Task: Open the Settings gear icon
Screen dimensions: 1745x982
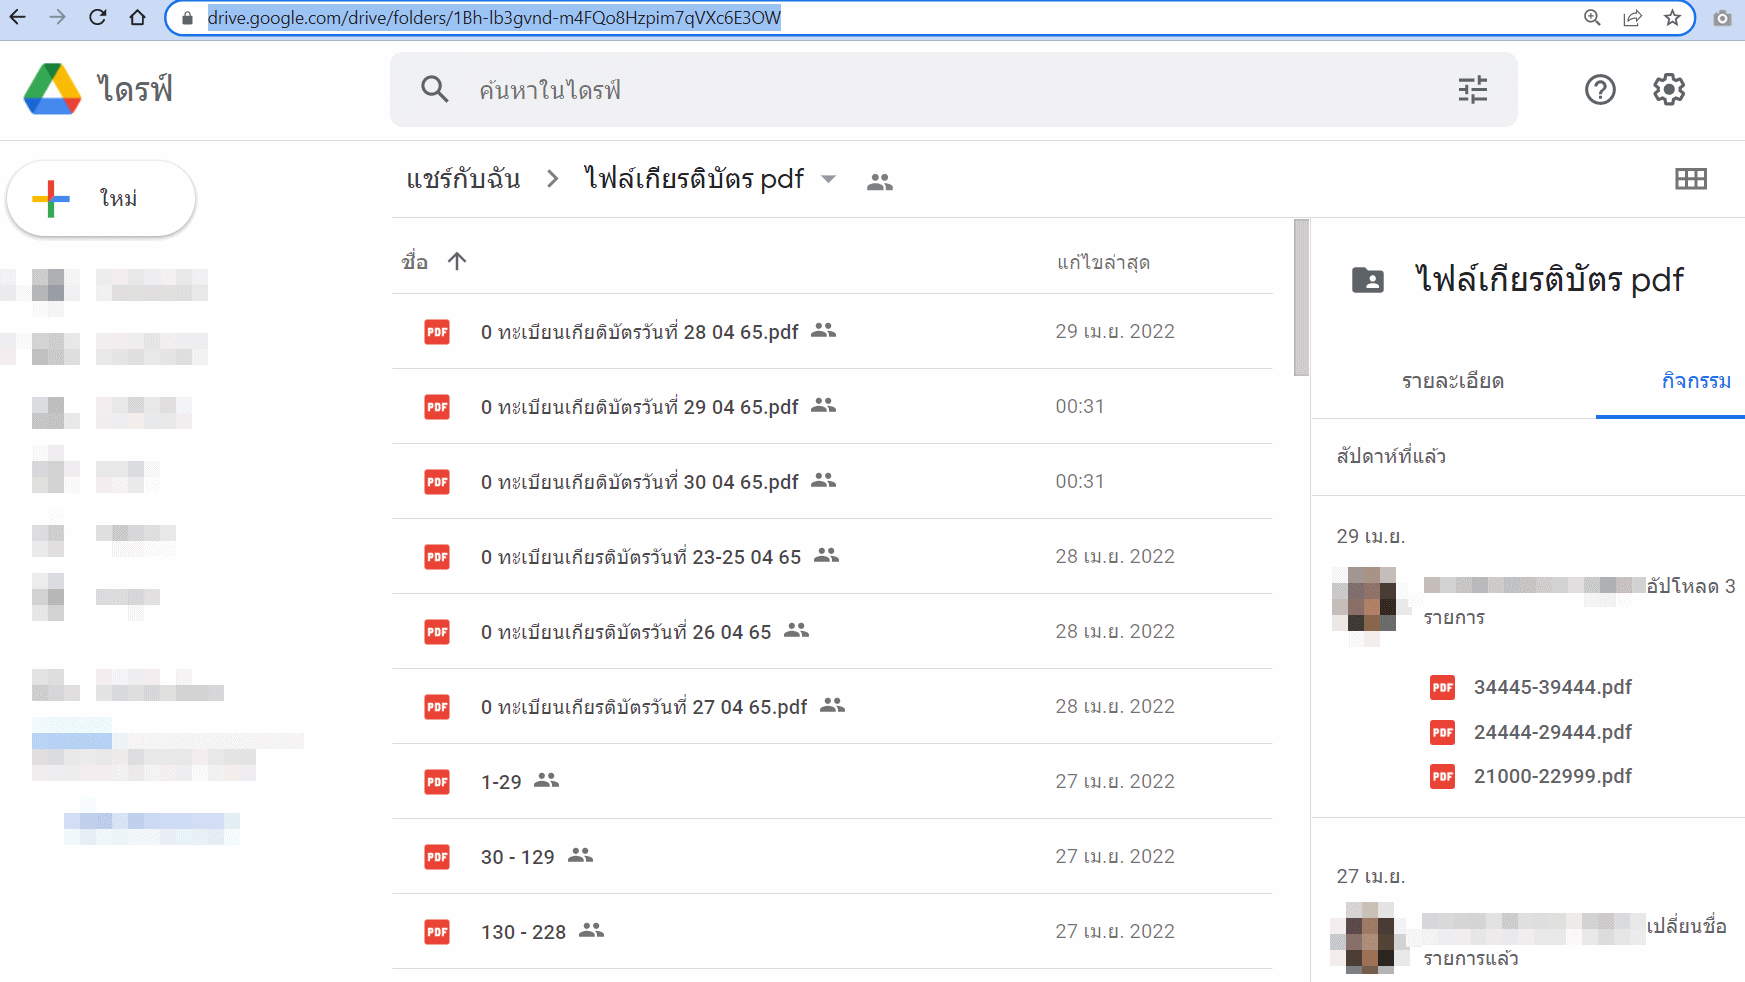Action: coord(1668,90)
